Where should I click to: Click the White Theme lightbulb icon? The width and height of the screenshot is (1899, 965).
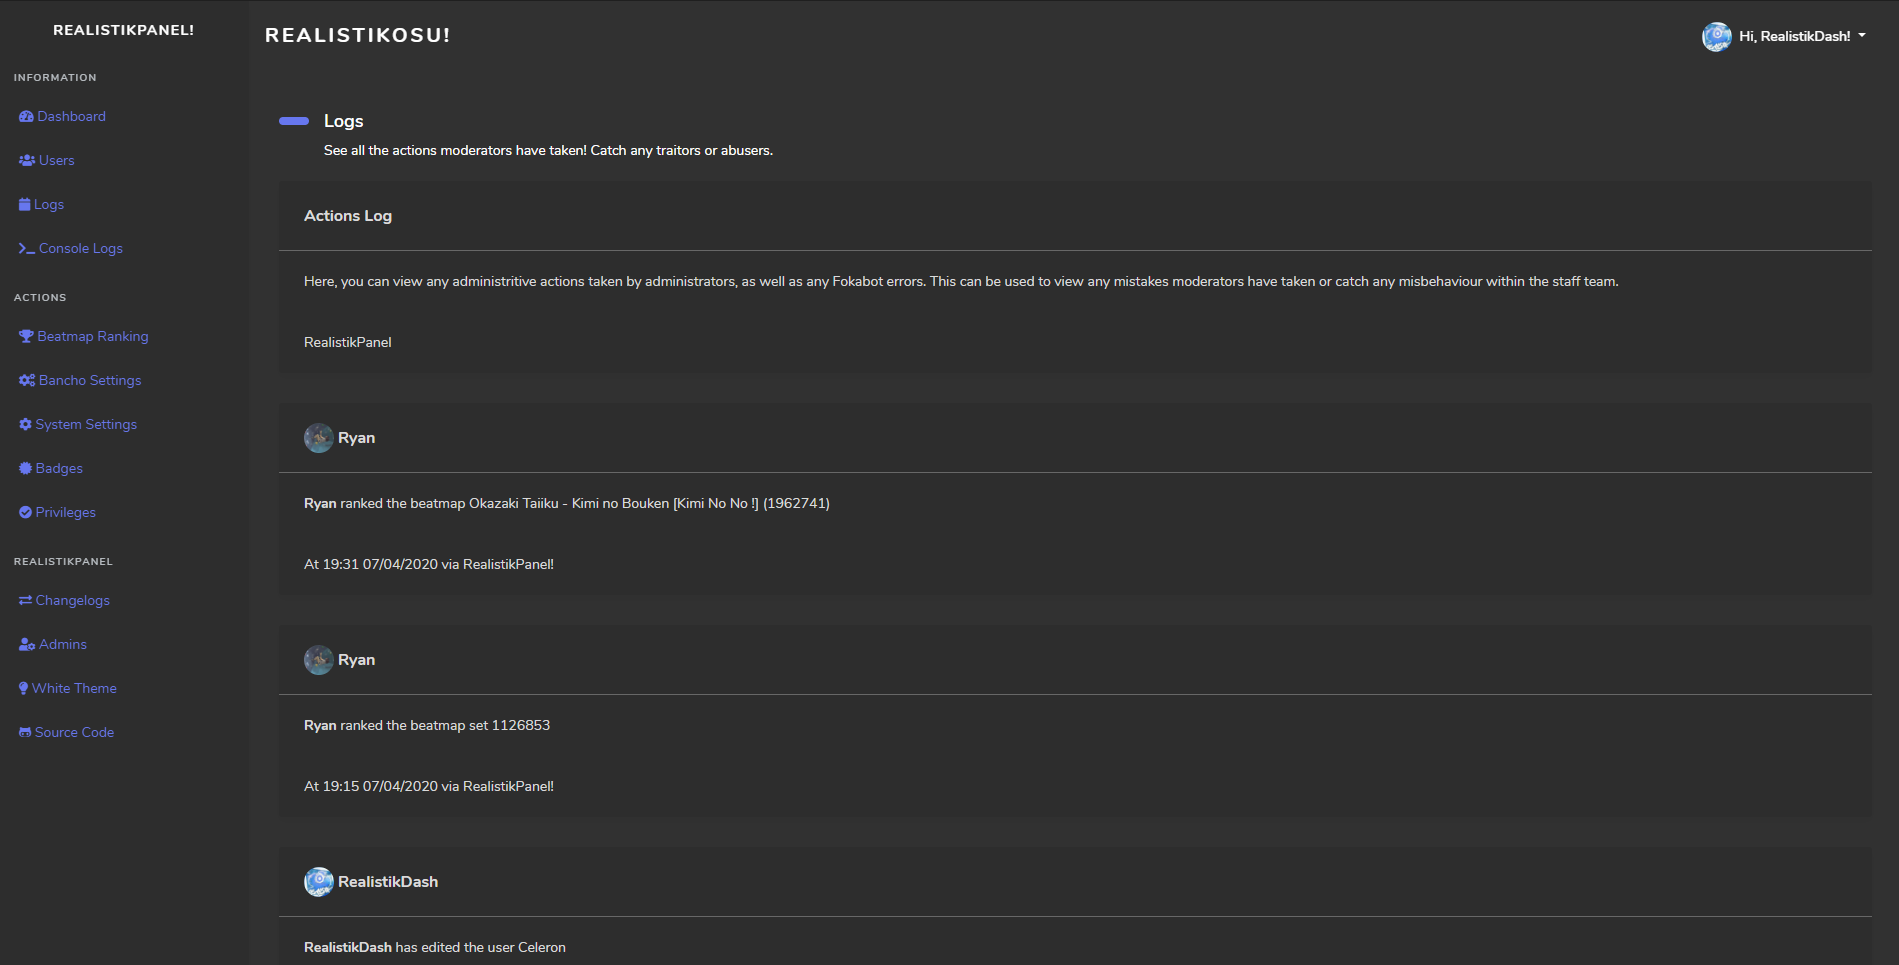[23, 689]
